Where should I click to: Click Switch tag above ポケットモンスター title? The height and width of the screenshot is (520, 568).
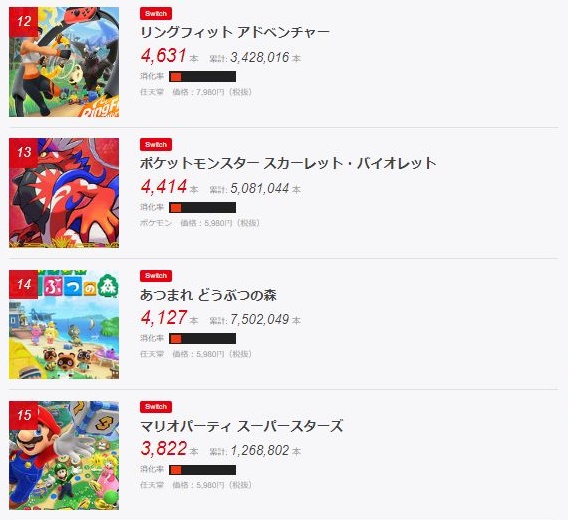tap(156, 145)
